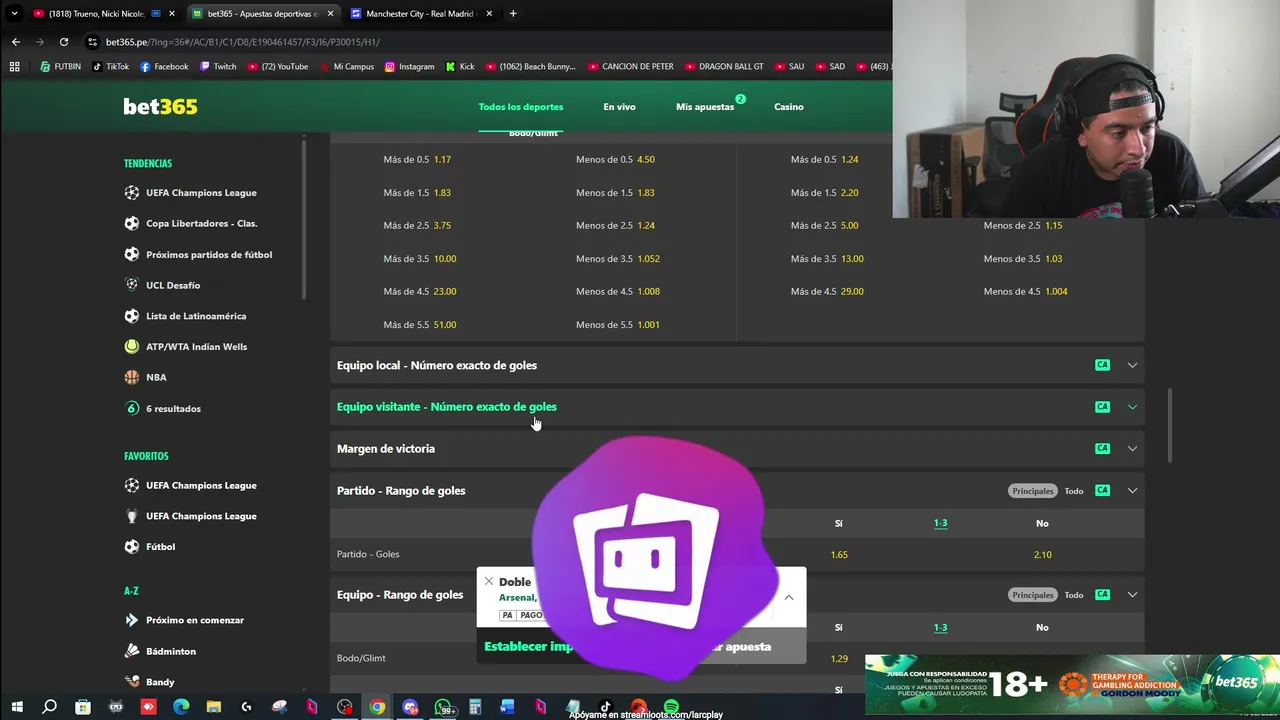Open Spotify from the taskbar
1280x720 pixels.
point(671,707)
